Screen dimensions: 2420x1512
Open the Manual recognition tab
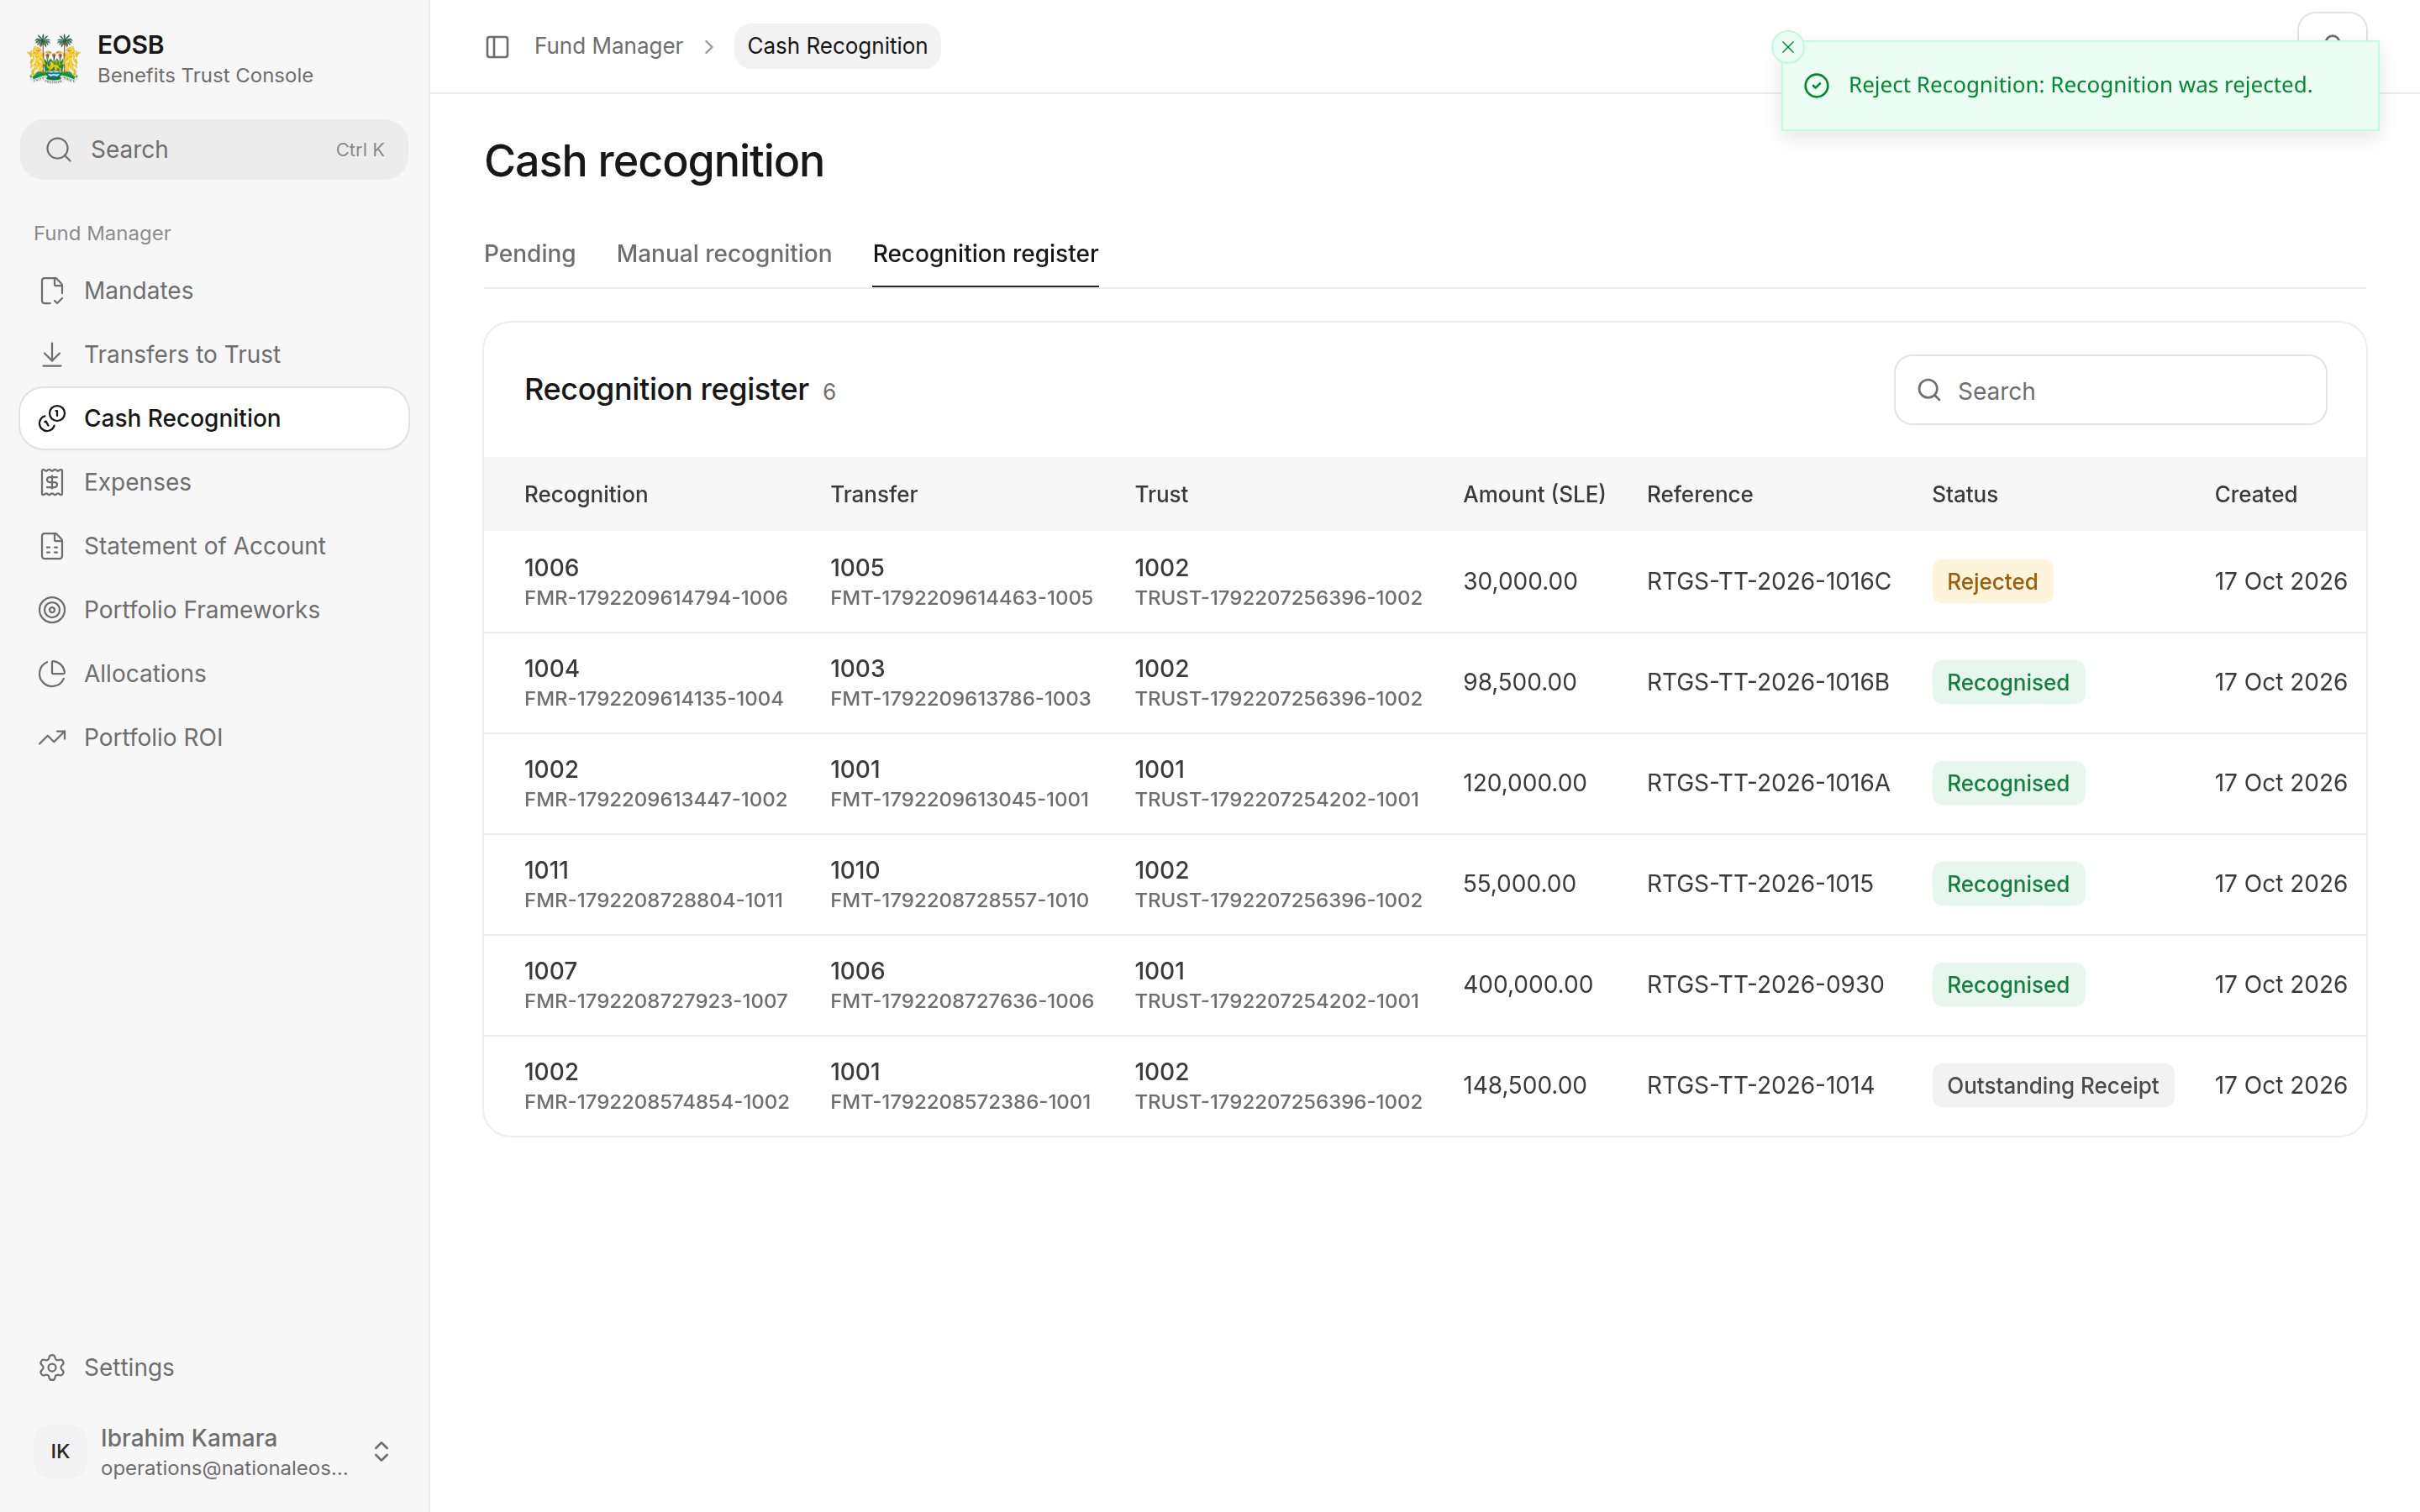[x=724, y=254]
